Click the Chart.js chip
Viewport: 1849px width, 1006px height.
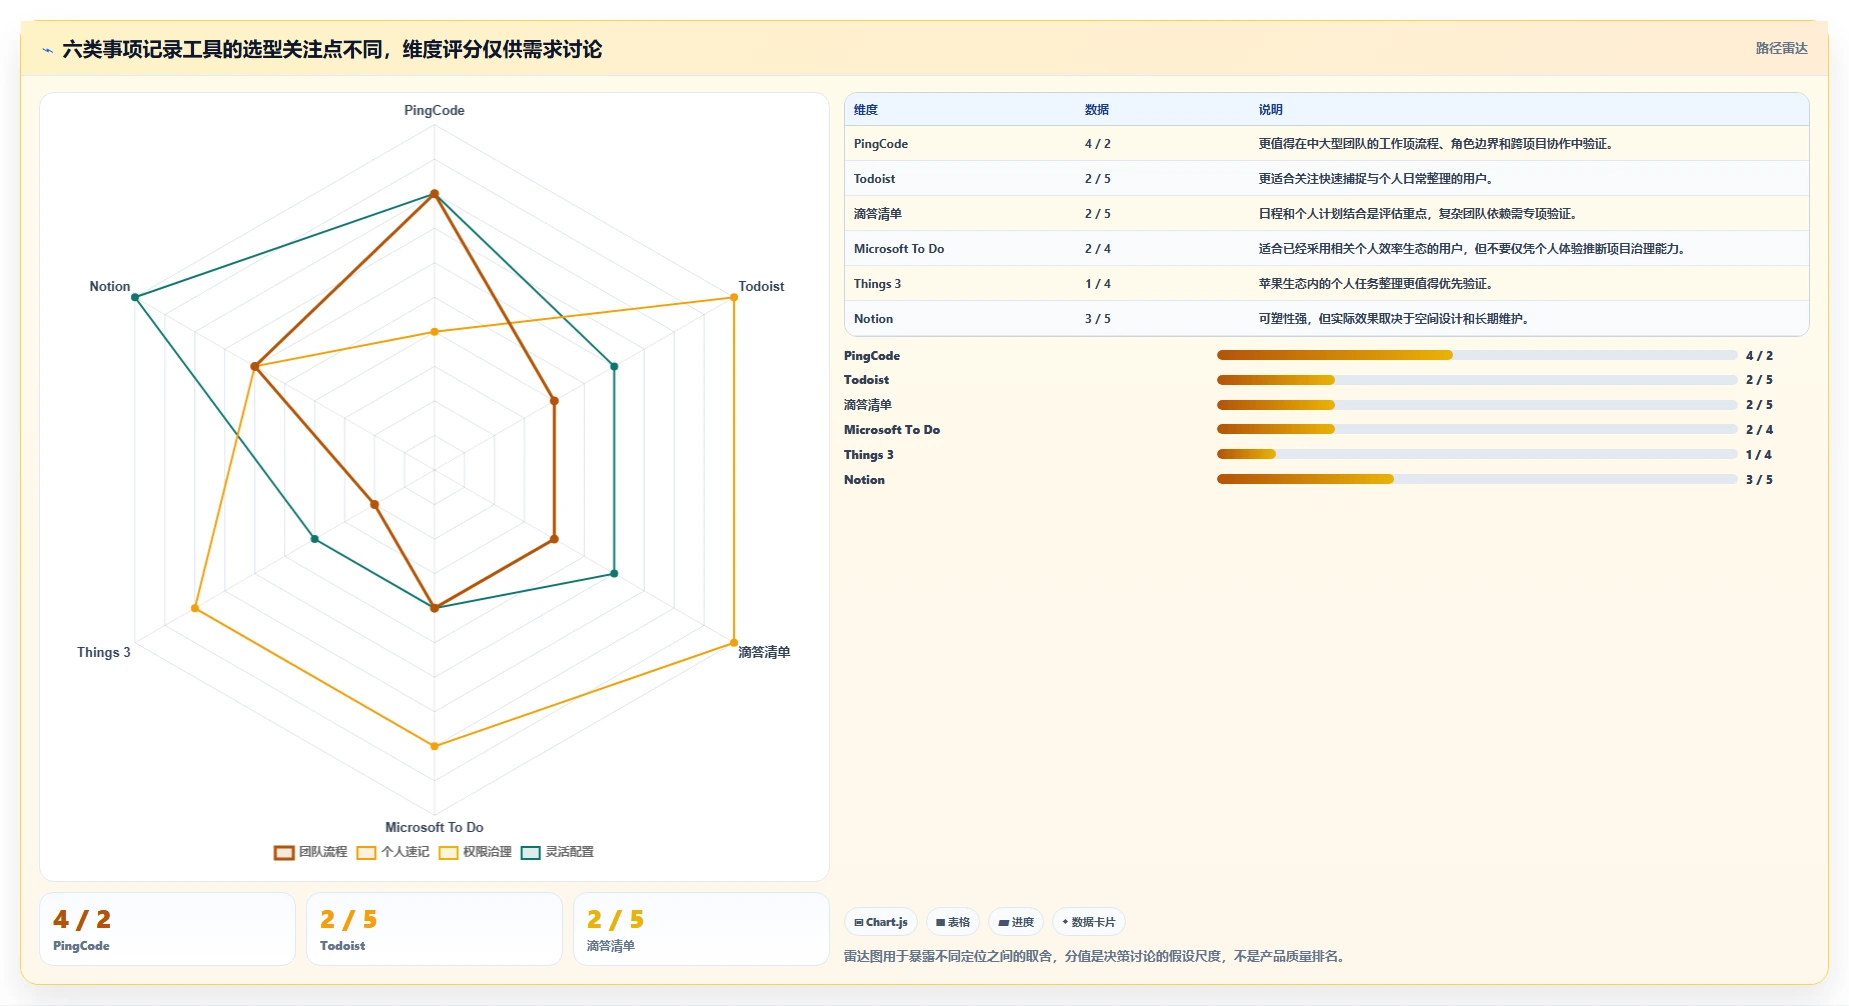coord(881,922)
